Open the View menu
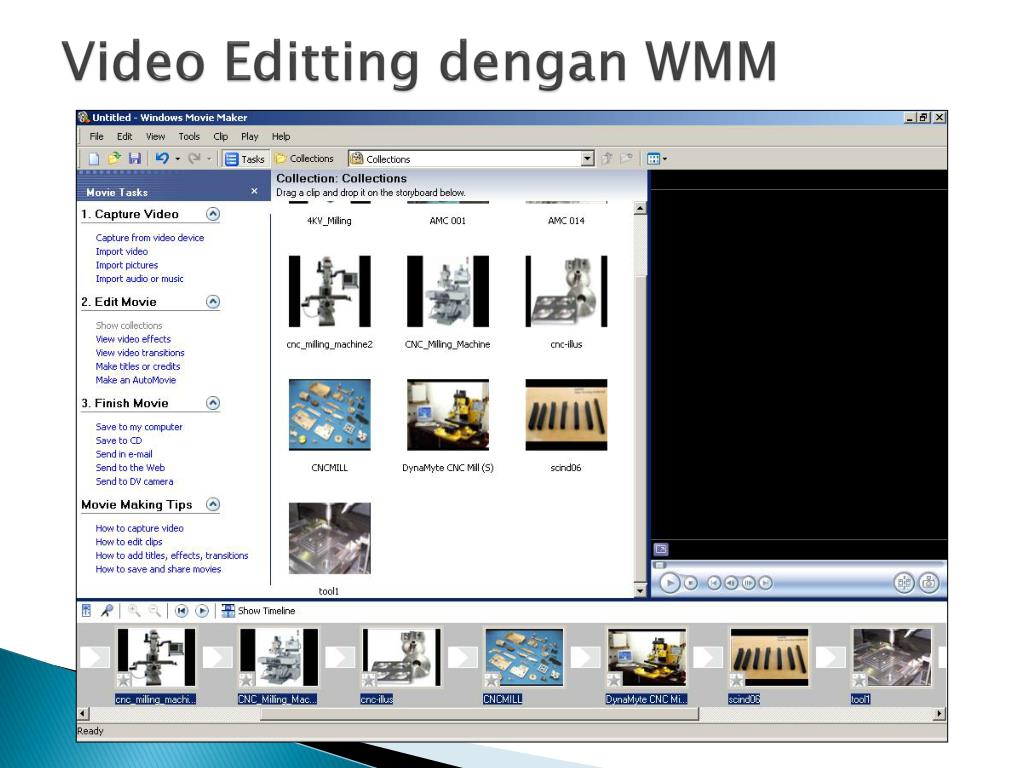Viewport: 1024px width, 768px height. (x=155, y=136)
